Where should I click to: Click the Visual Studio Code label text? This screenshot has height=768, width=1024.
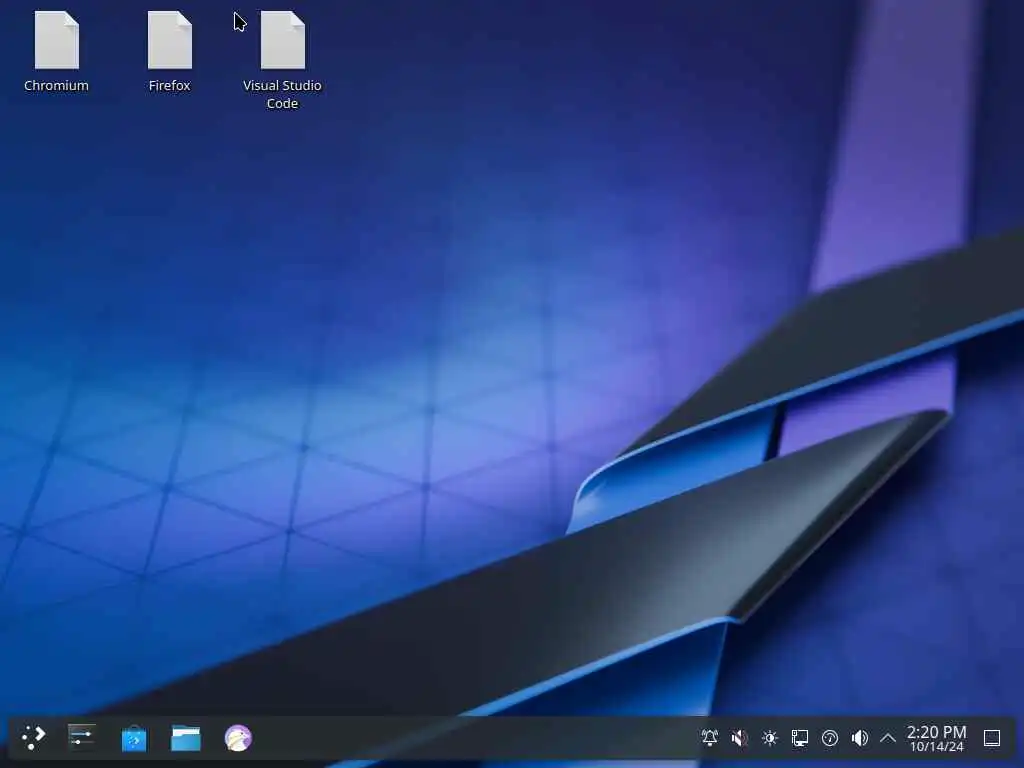282,94
